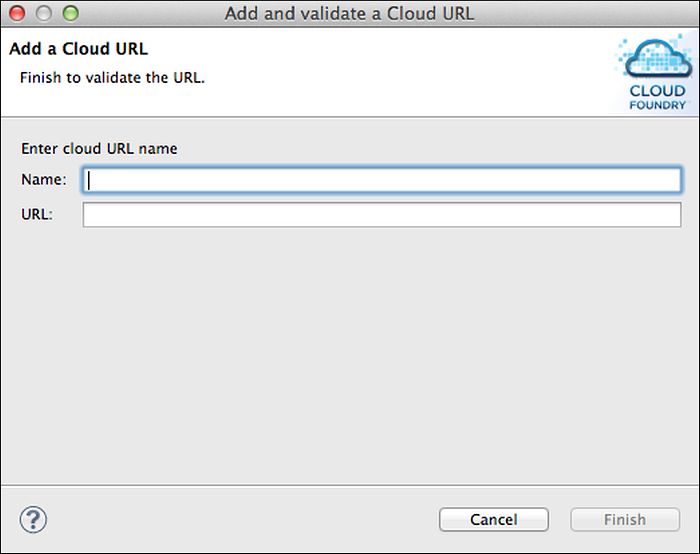Click the Finish button
The image size is (700, 554).
625,520
